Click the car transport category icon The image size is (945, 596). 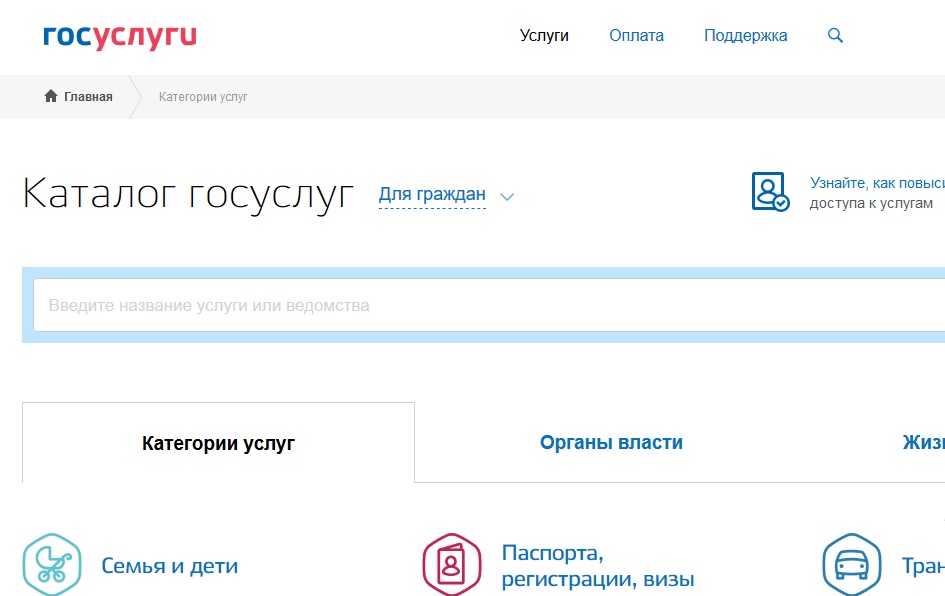pyautogui.click(x=852, y=565)
